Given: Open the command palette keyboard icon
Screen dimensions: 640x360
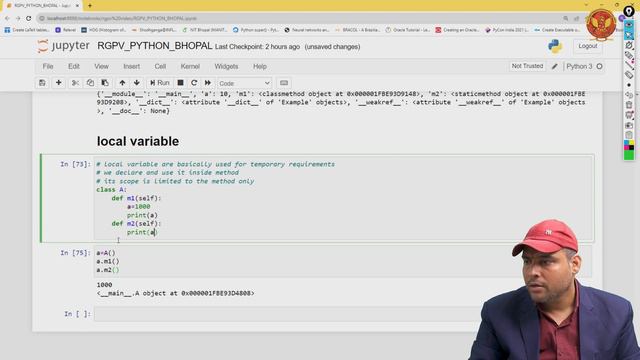Looking at the screenshot, I should click(x=284, y=83).
